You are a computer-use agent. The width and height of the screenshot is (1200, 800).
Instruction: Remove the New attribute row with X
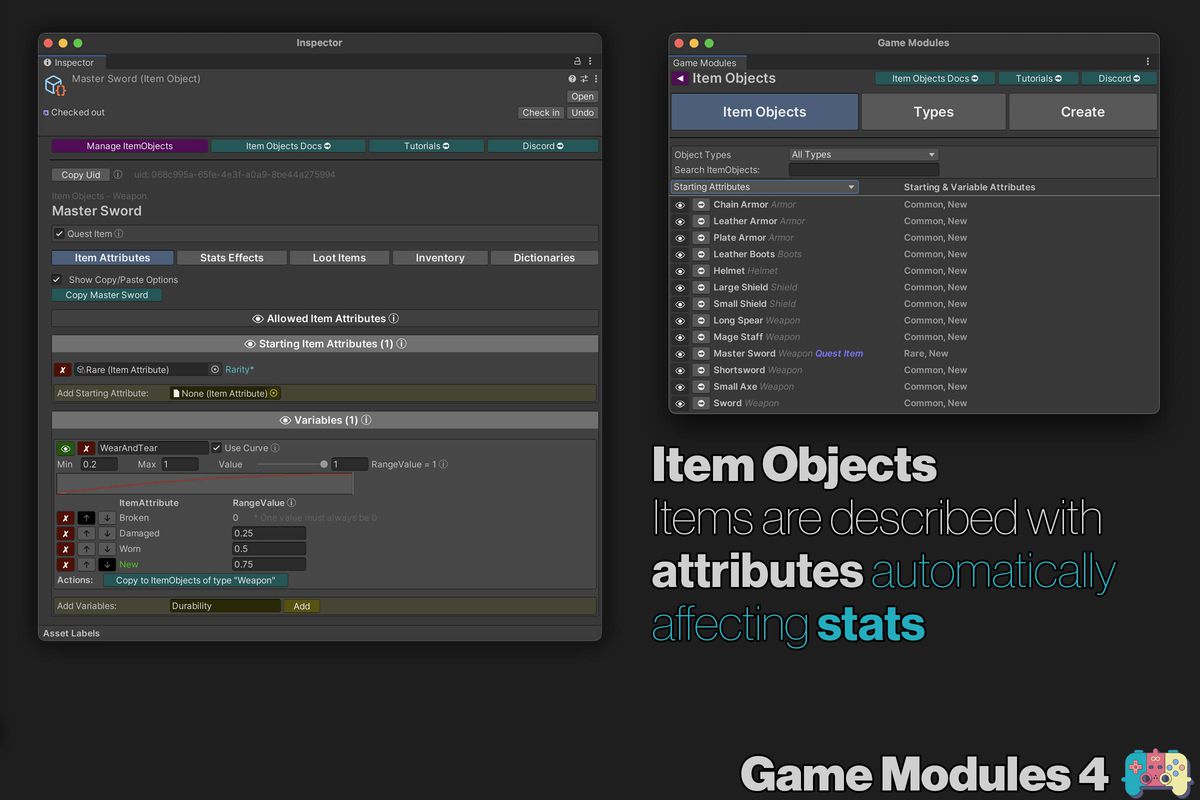65,565
